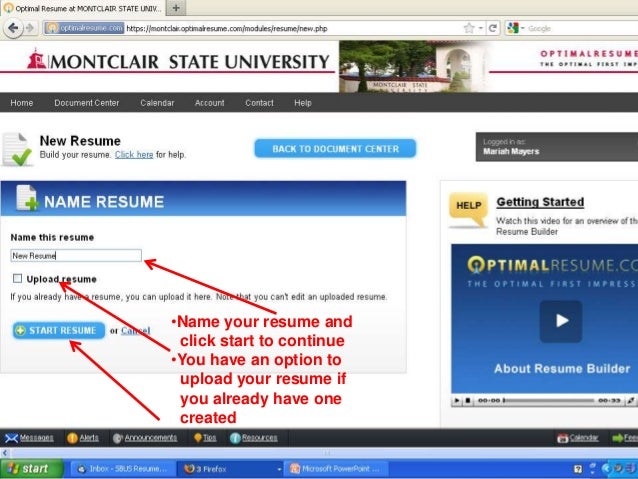Viewport: 638px width, 479px height.
Task: Follow the 'Click here' help link
Action: 134,155
